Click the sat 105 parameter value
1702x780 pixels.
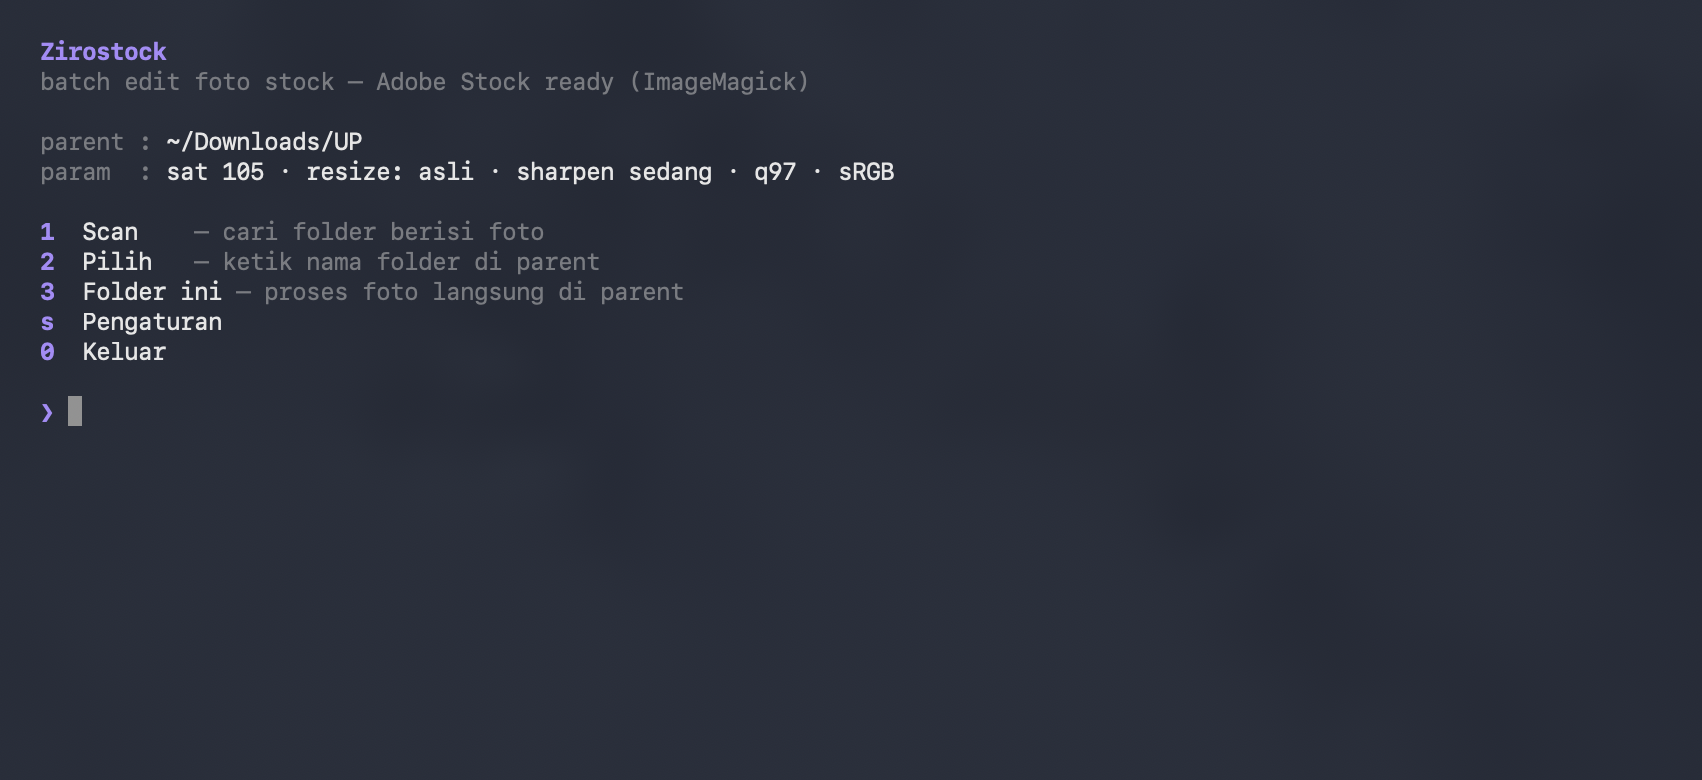tap(215, 172)
